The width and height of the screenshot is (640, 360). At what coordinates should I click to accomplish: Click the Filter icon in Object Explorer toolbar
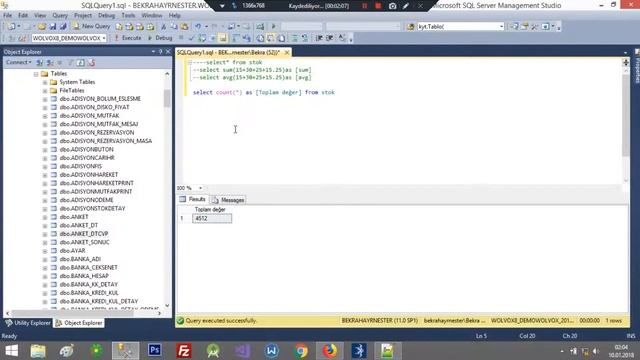tap(70, 63)
